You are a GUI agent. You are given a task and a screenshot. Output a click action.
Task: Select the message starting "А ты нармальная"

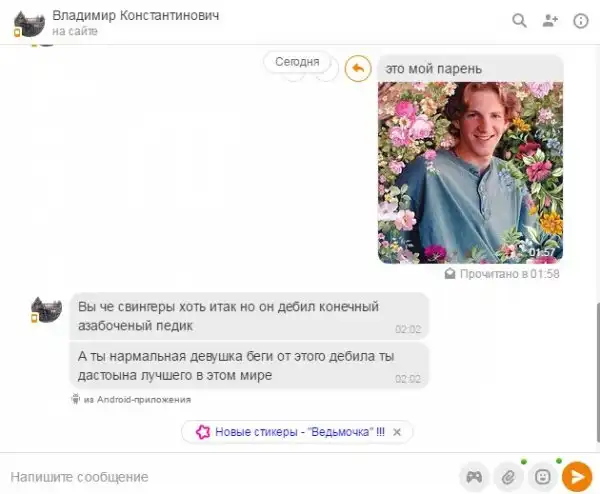(249, 366)
